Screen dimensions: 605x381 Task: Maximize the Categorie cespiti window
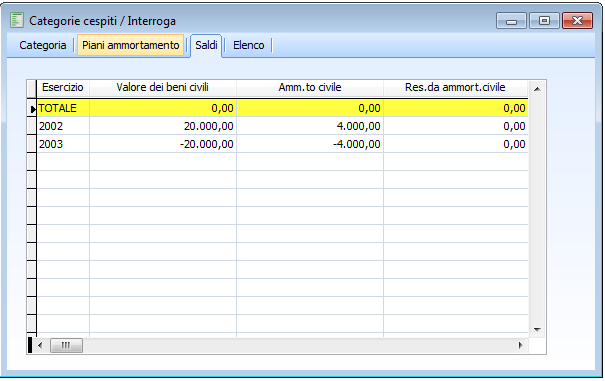(544, 21)
